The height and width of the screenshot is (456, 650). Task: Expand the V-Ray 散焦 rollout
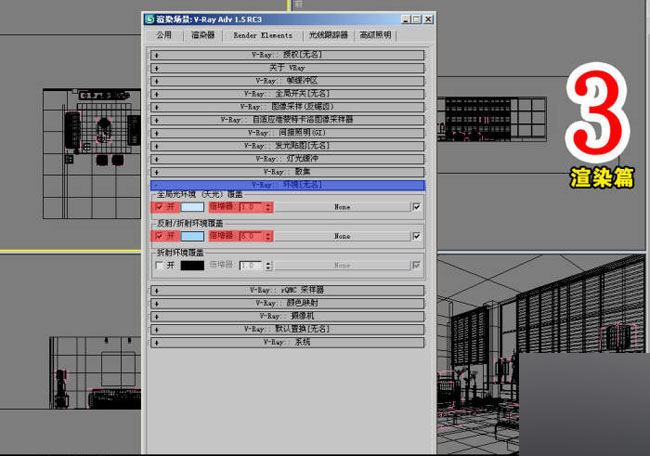coord(287,172)
